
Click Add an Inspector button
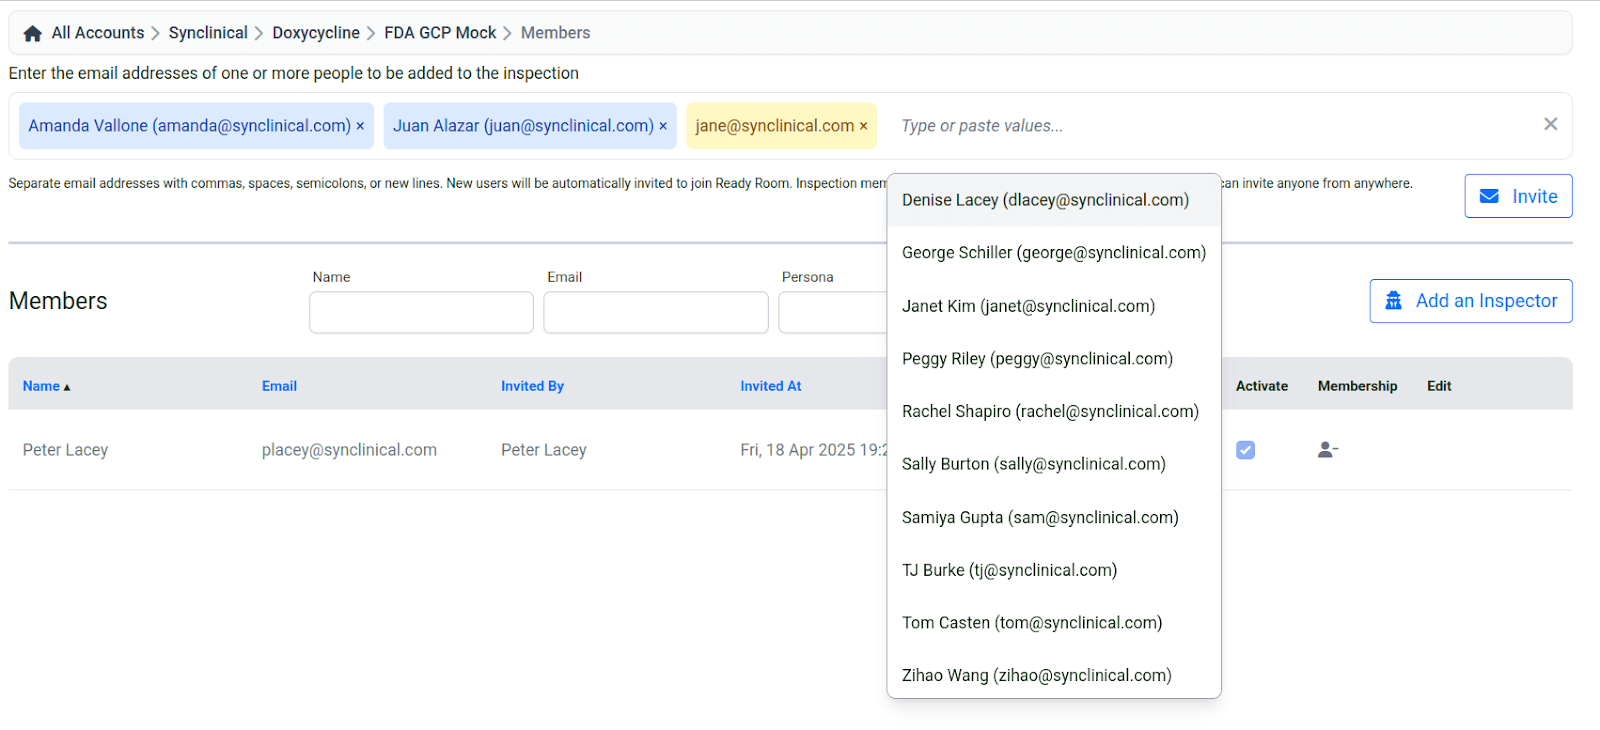pos(1470,301)
